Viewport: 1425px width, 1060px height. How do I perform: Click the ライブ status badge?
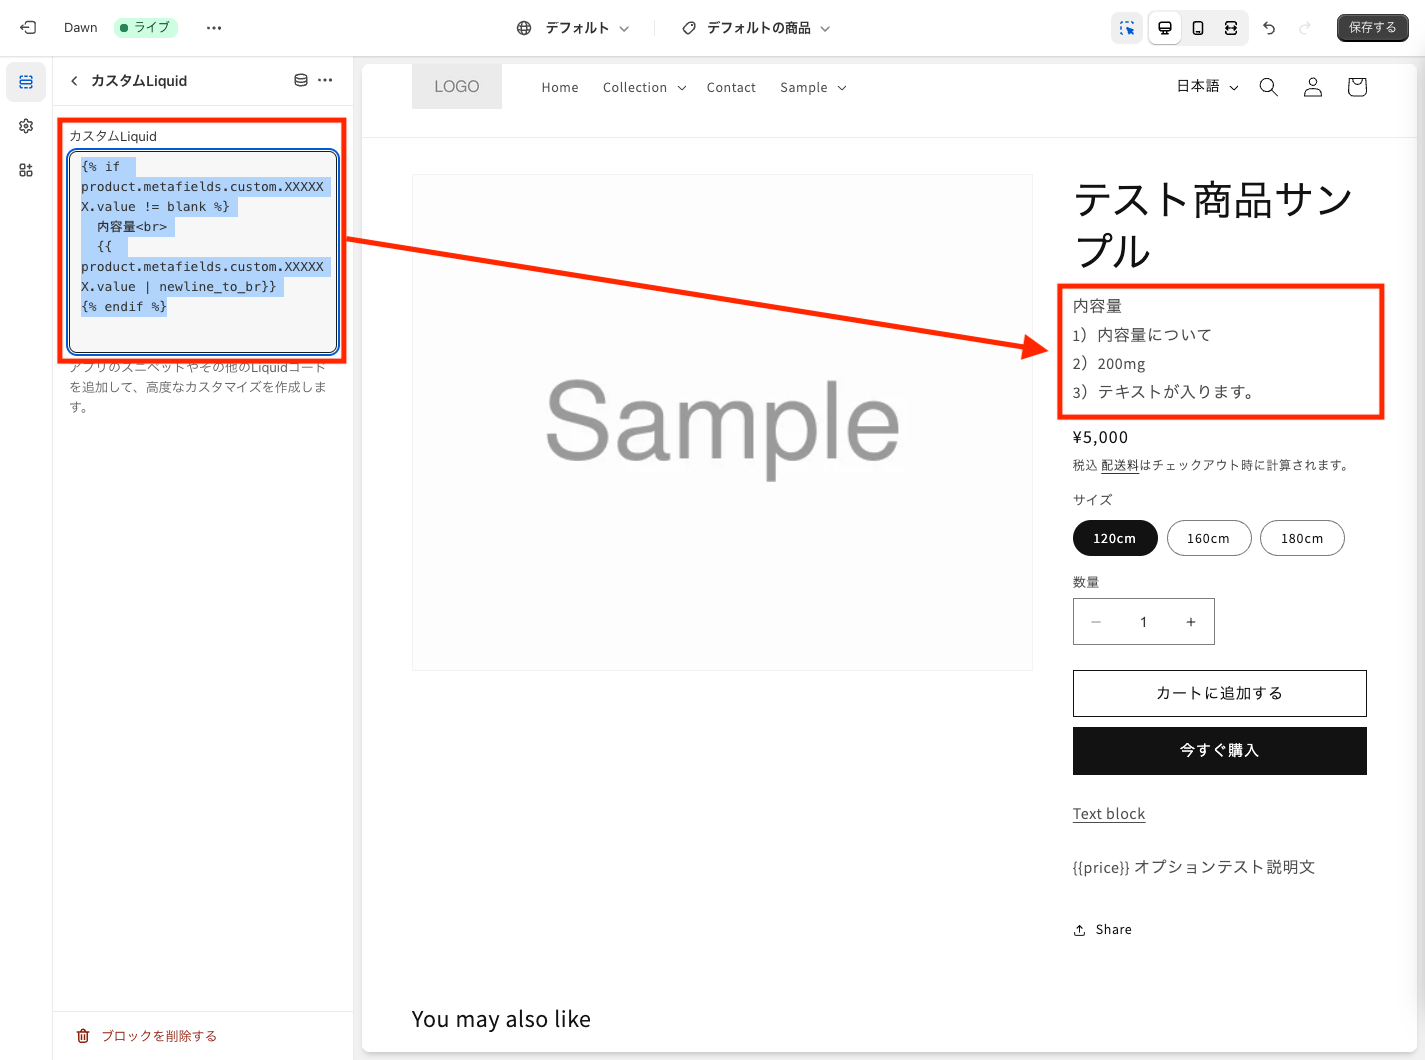[146, 28]
